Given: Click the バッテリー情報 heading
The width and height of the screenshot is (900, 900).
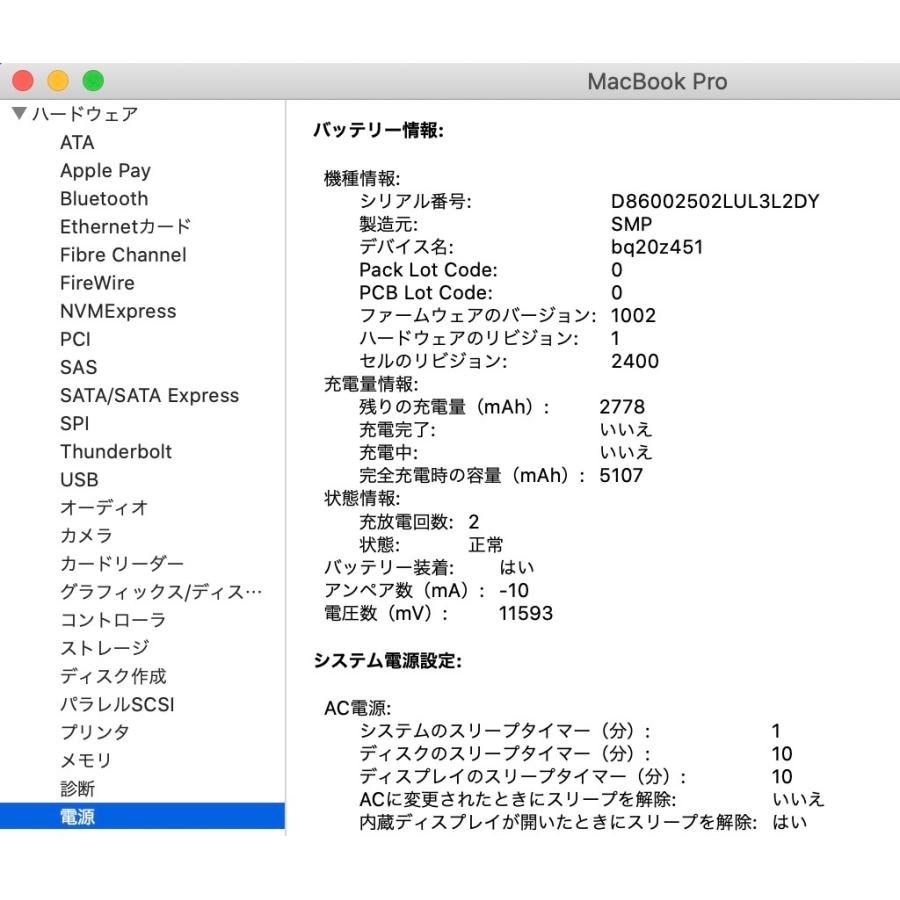Looking at the screenshot, I should 378,130.
